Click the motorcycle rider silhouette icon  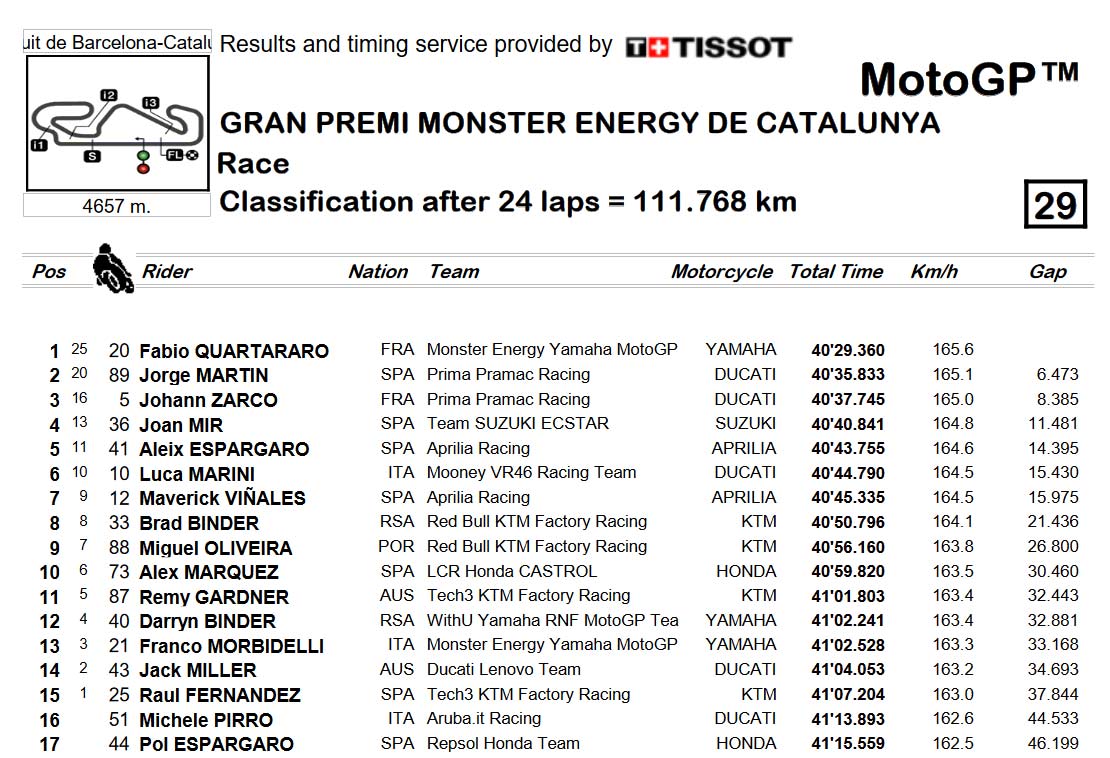113,269
